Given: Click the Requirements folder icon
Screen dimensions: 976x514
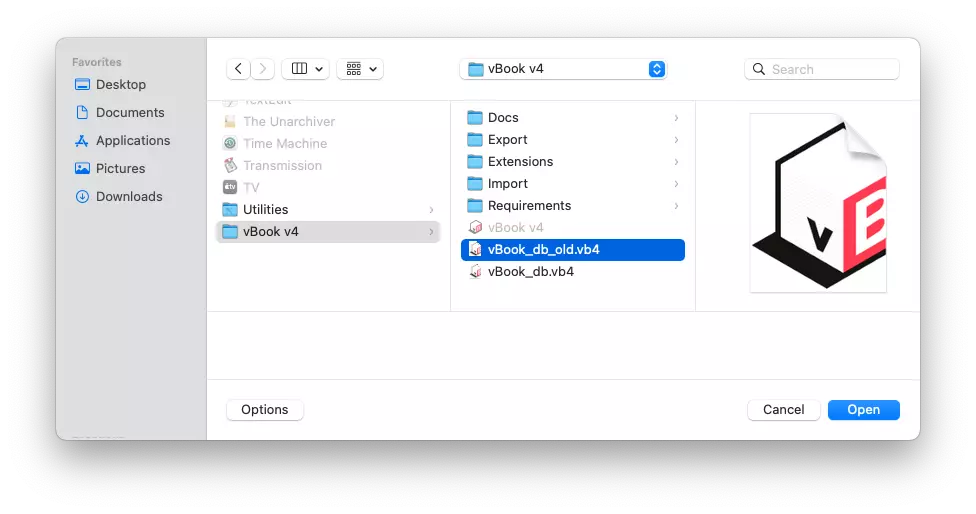Looking at the screenshot, I should 475,205.
